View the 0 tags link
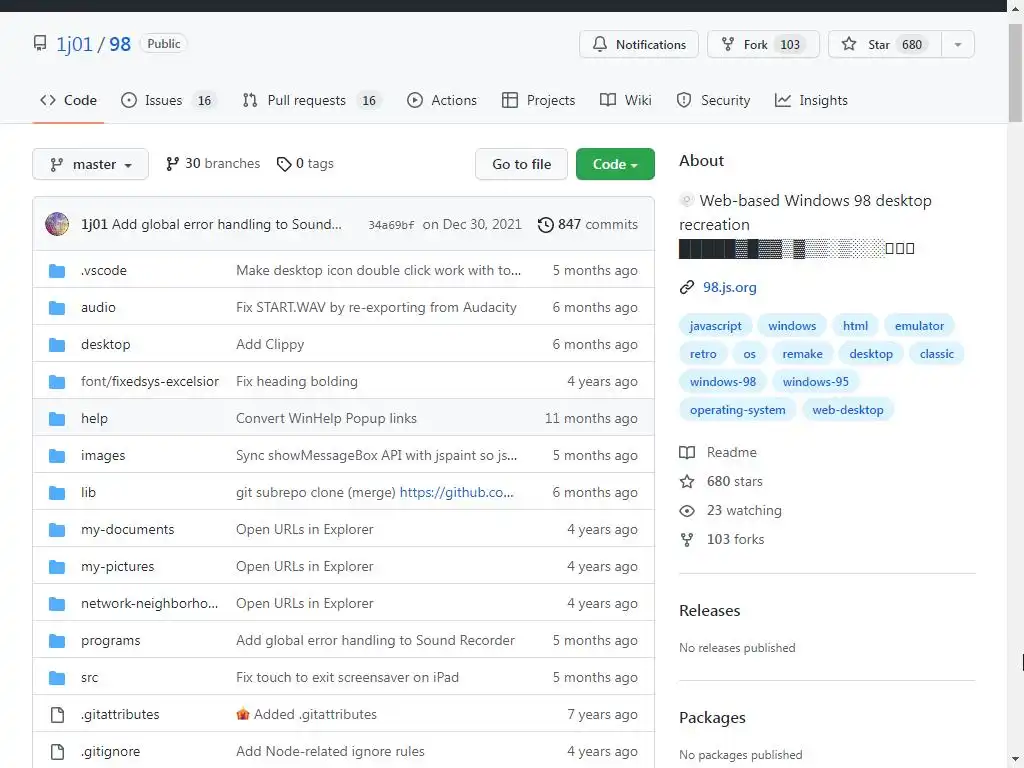 coord(305,164)
